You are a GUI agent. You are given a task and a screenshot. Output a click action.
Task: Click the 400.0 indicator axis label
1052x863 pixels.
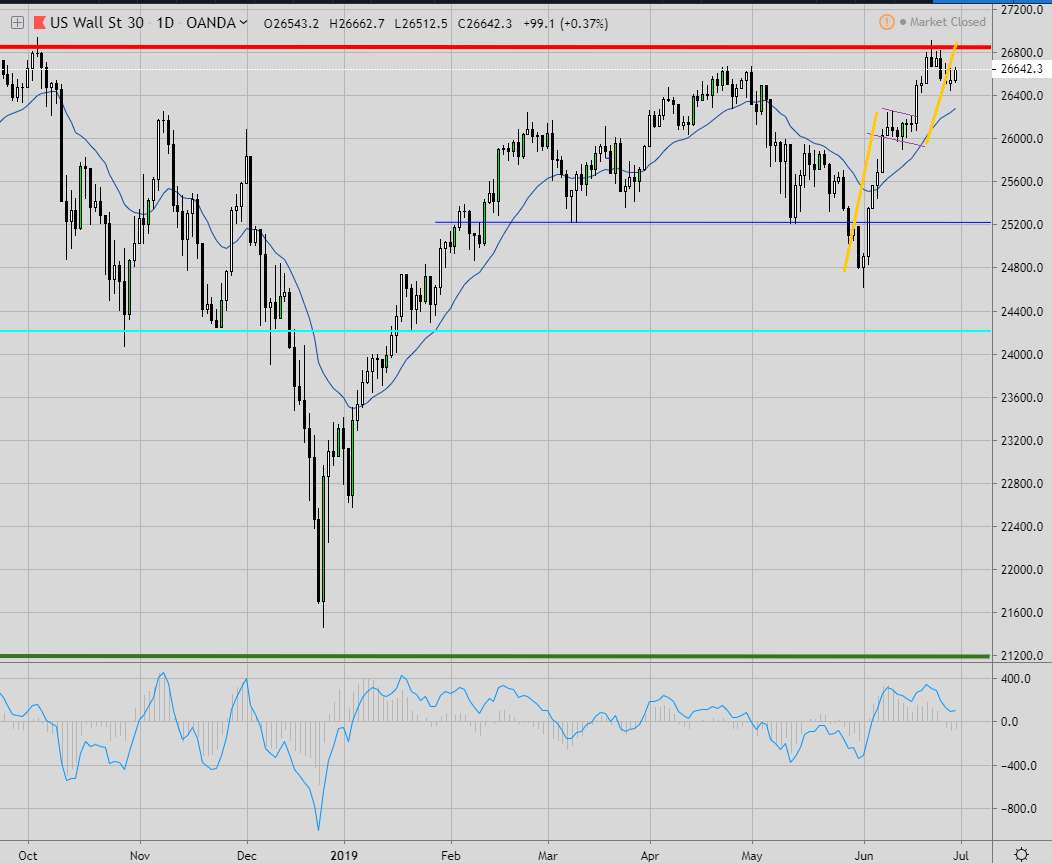[x=1014, y=678]
